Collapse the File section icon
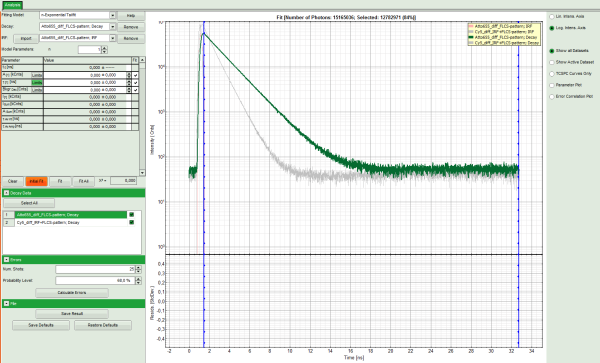Viewport: 600px width, 363px height. pos(6,303)
